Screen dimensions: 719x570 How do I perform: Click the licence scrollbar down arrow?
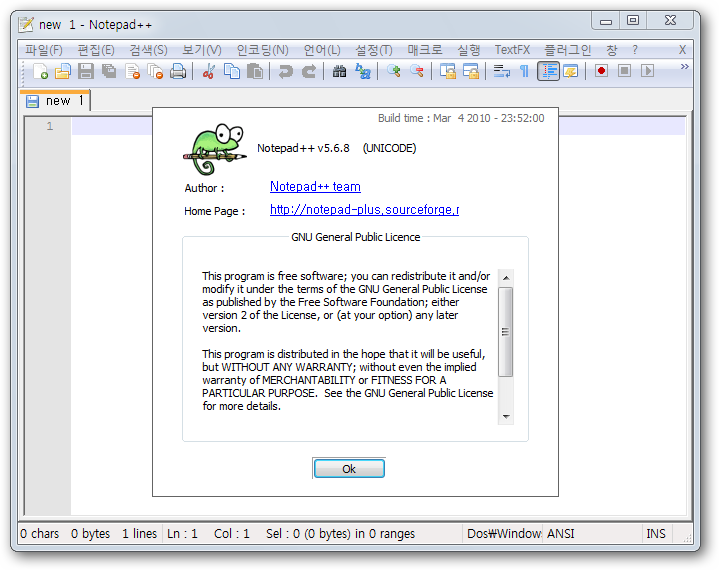point(506,416)
